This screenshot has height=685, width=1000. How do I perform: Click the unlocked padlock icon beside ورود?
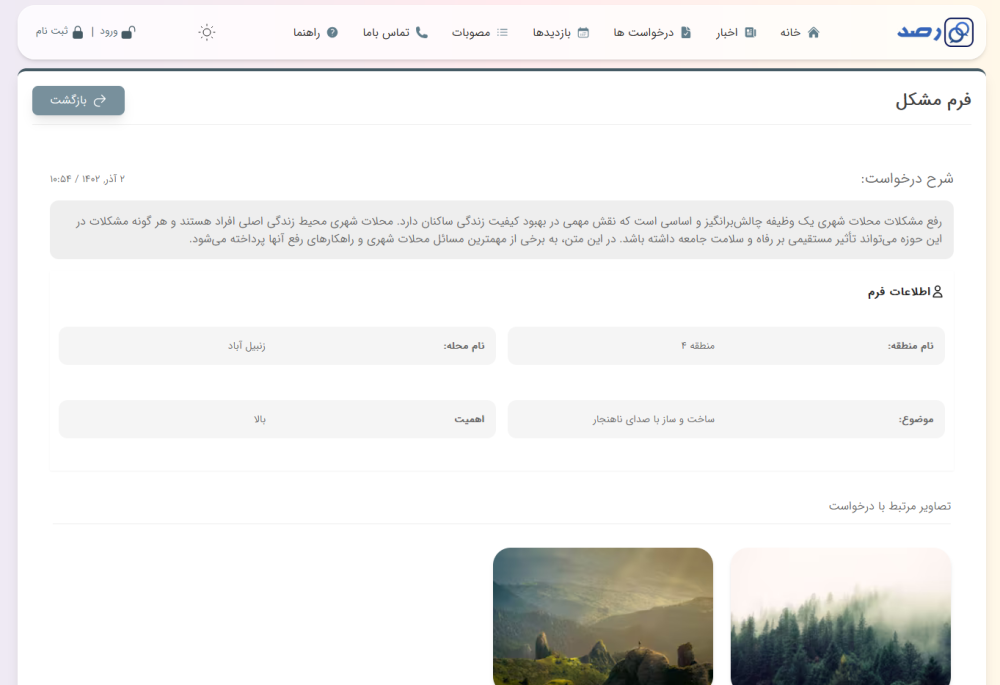(x=128, y=32)
